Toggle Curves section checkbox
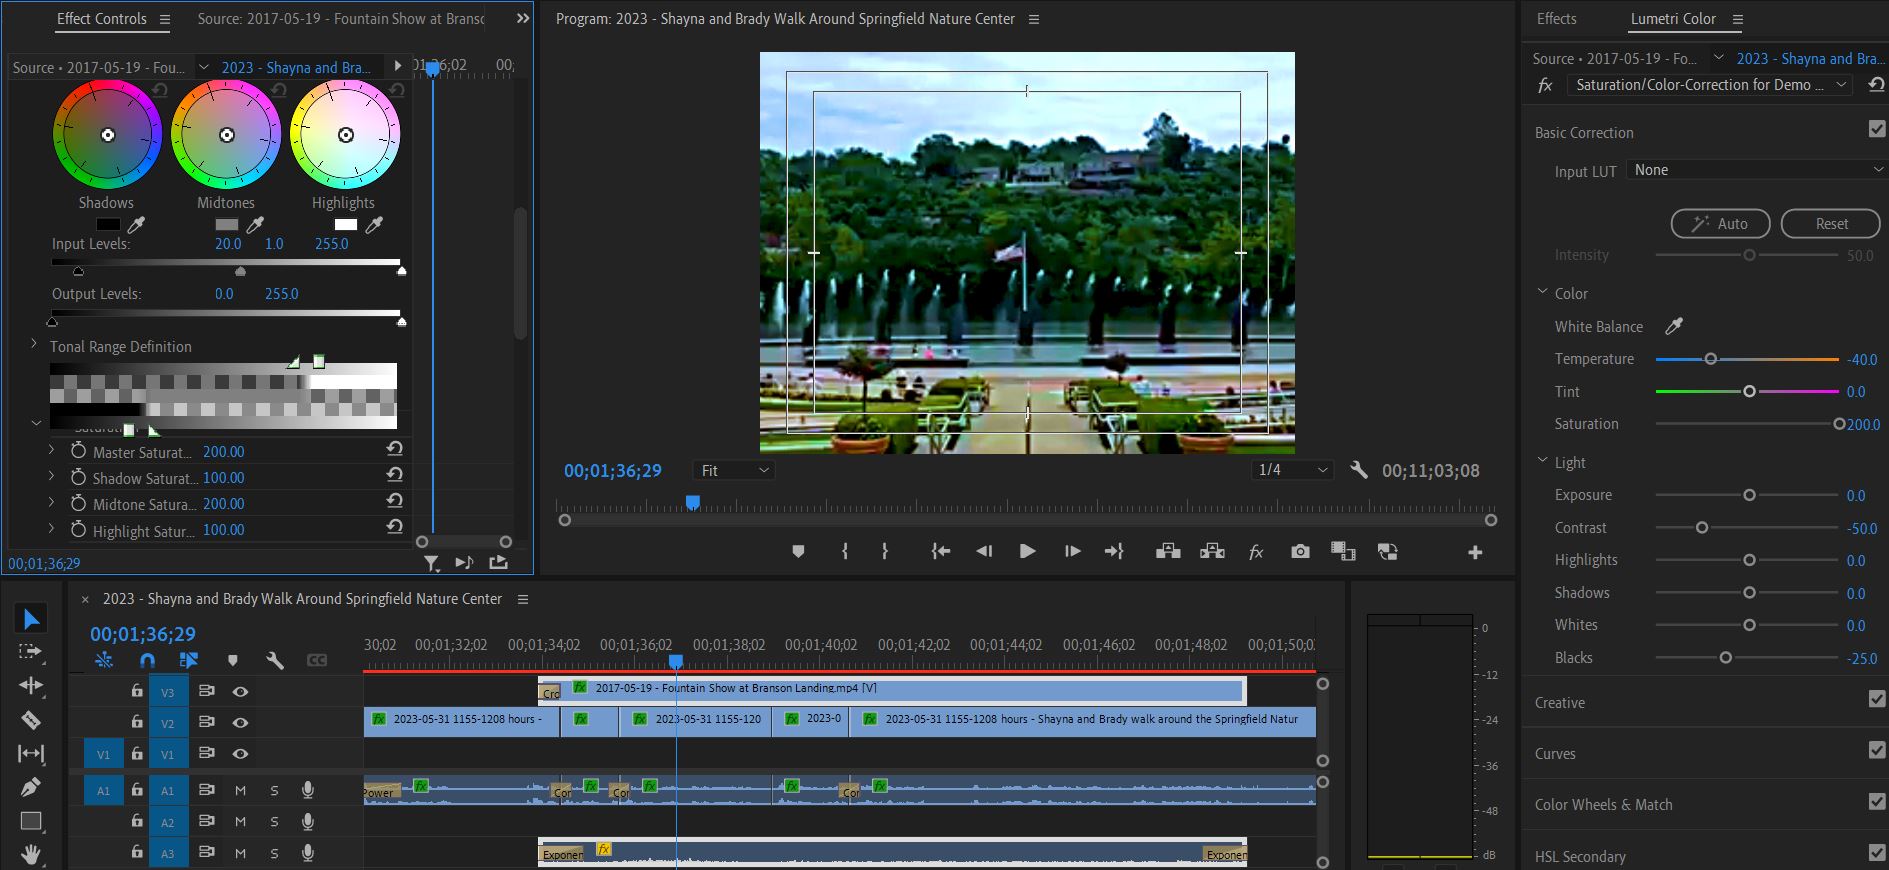Viewport: 1889px width, 870px height. [1877, 750]
